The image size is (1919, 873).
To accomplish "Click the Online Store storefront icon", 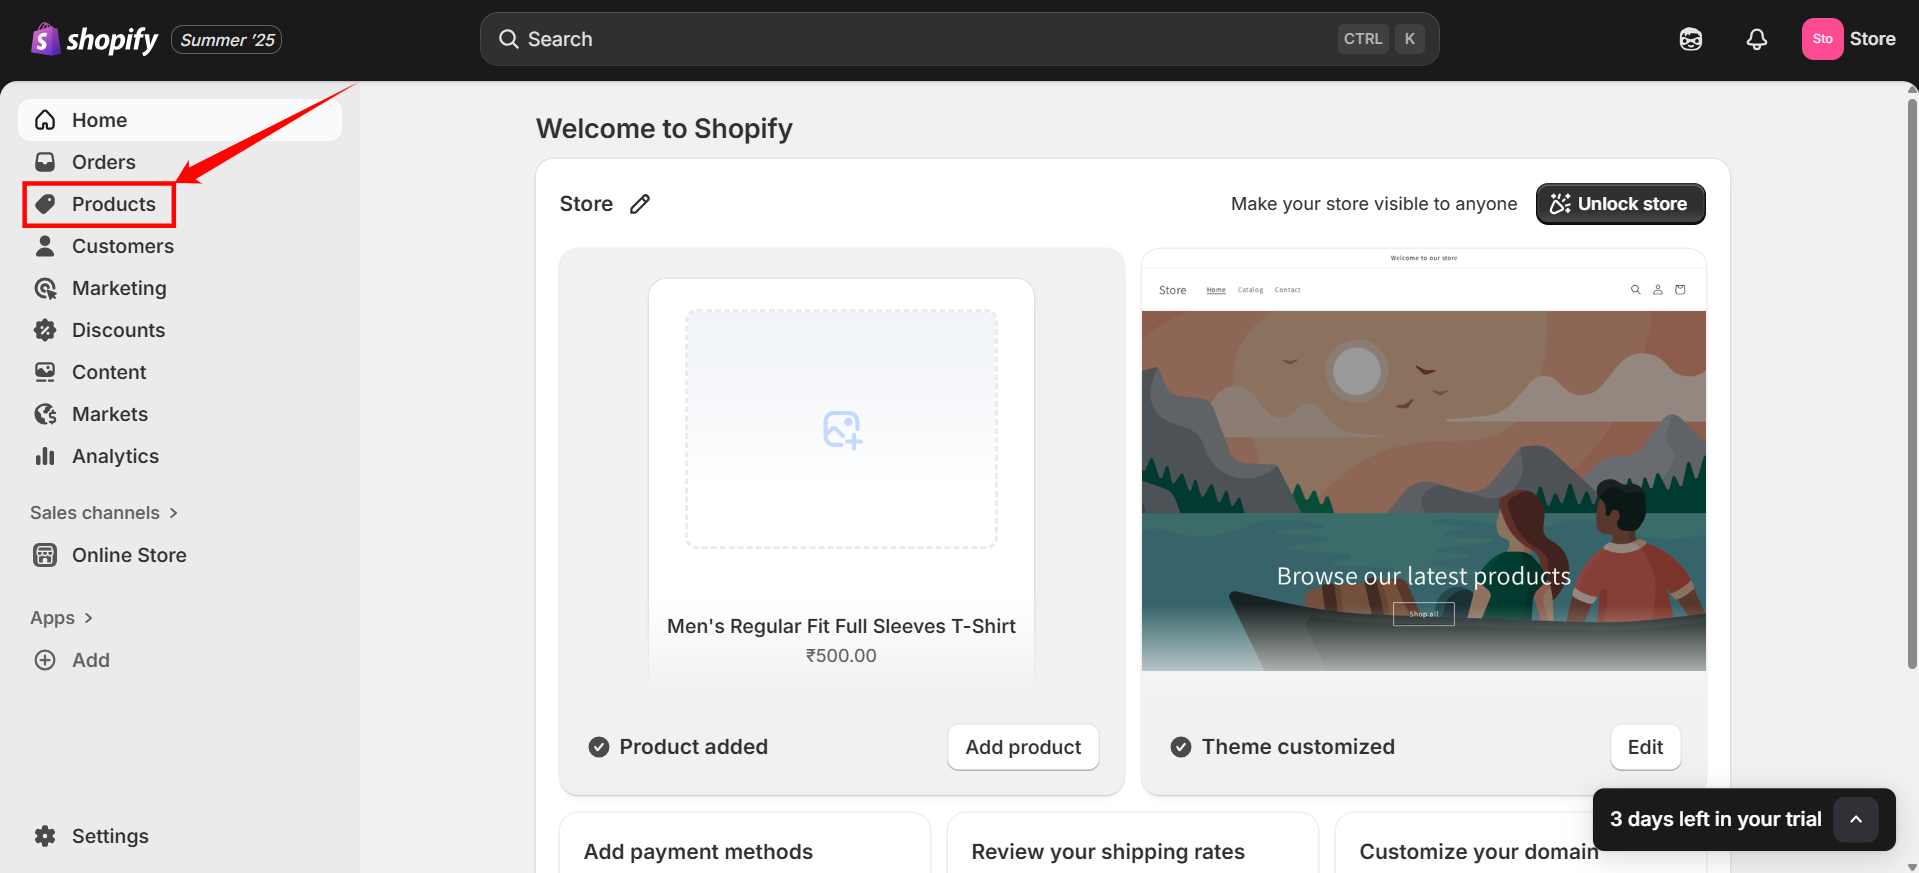I will [45, 555].
